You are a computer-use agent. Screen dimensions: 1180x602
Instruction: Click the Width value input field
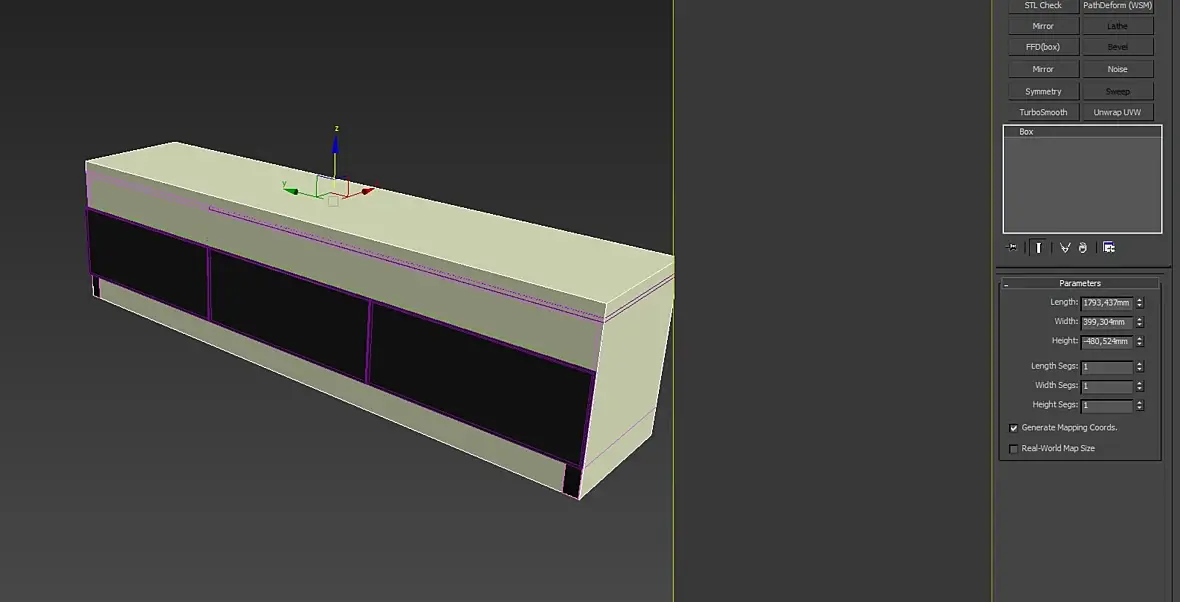click(x=1106, y=322)
